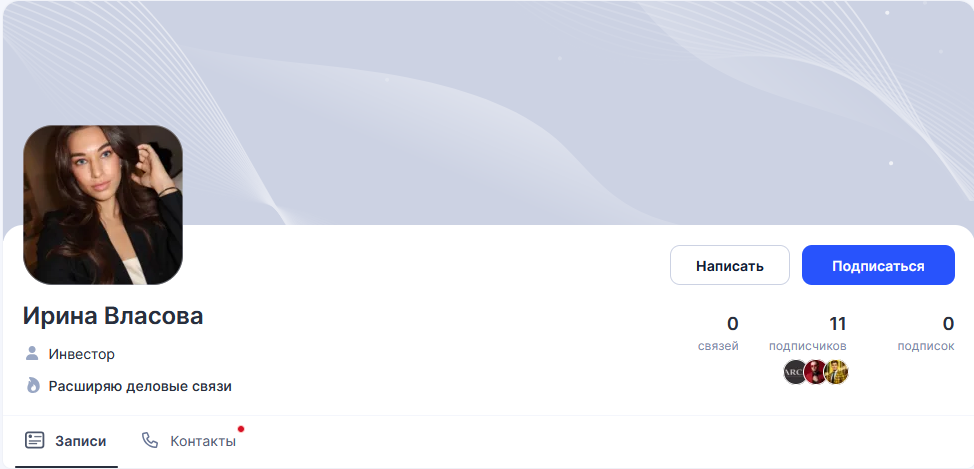The width and height of the screenshot is (974, 469).
Task: Click the 11 подписчиков counter
Action: pyautogui.click(x=808, y=333)
